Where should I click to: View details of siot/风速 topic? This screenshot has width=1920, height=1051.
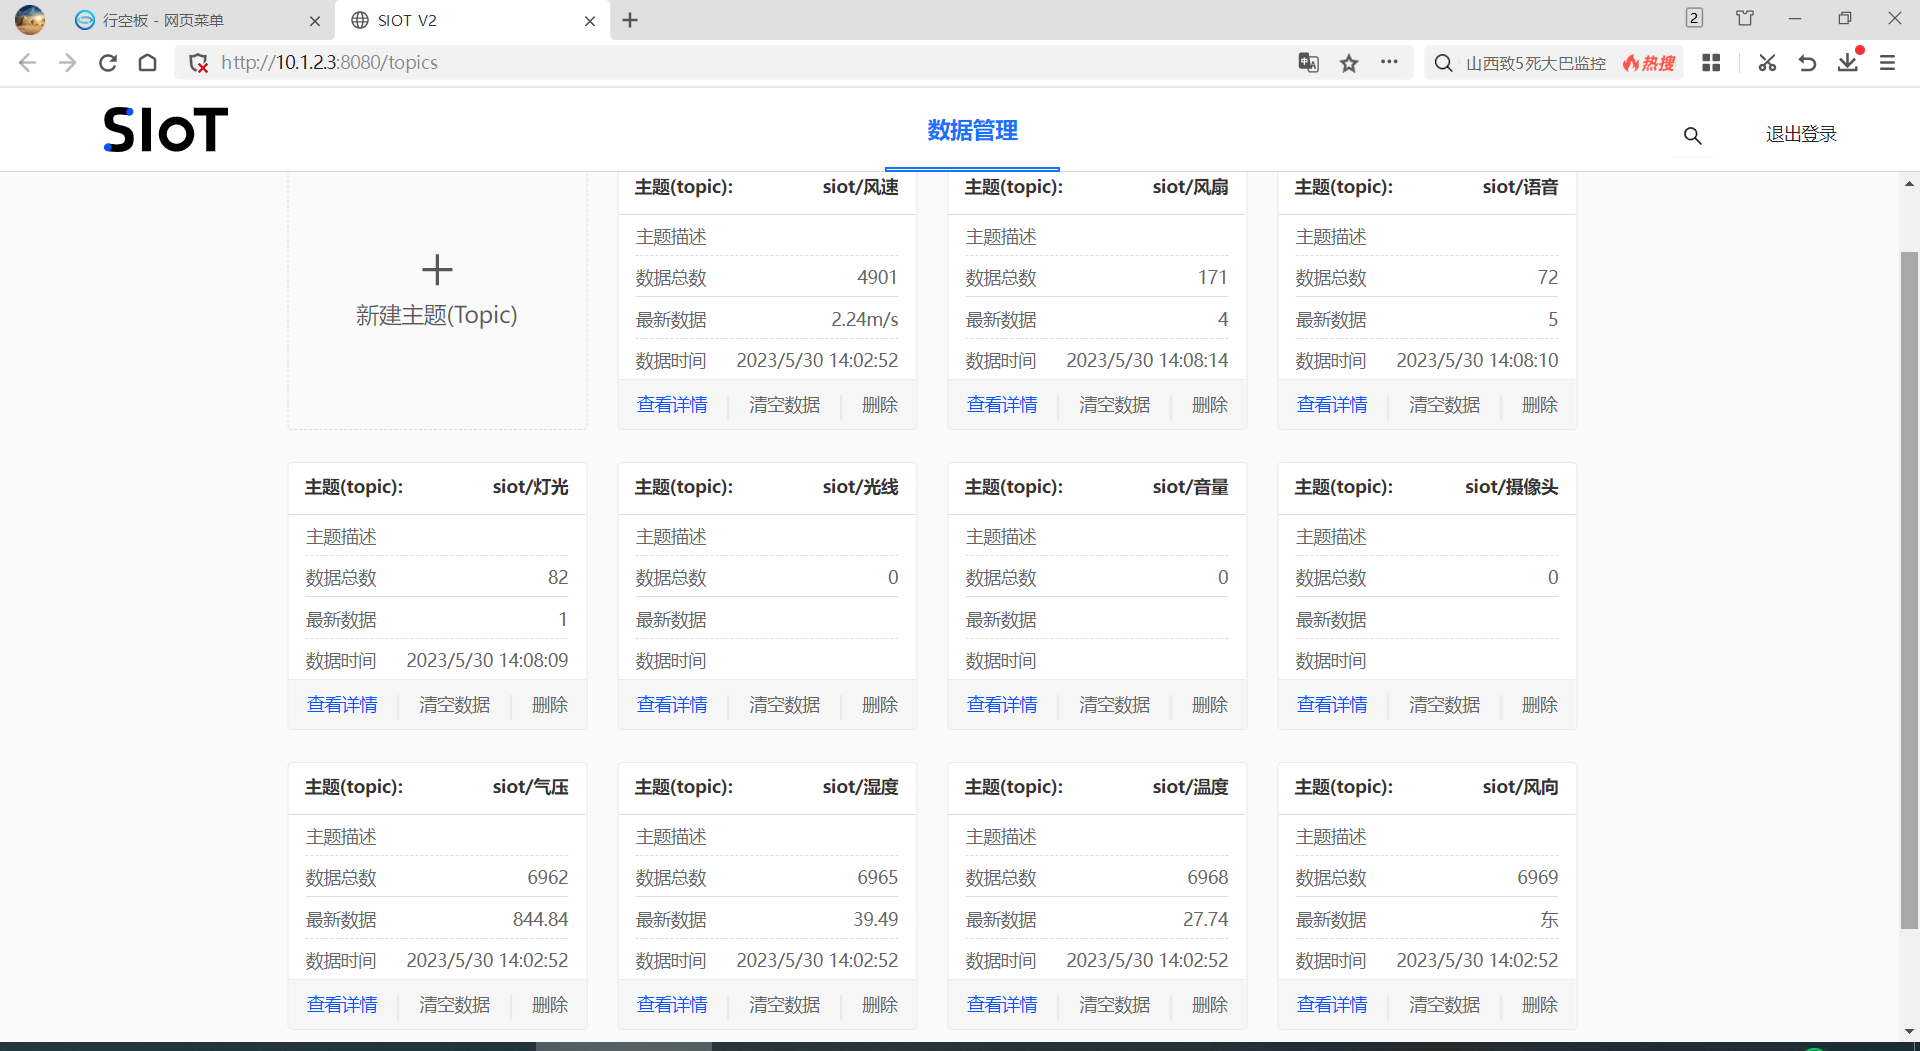(x=672, y=405)
